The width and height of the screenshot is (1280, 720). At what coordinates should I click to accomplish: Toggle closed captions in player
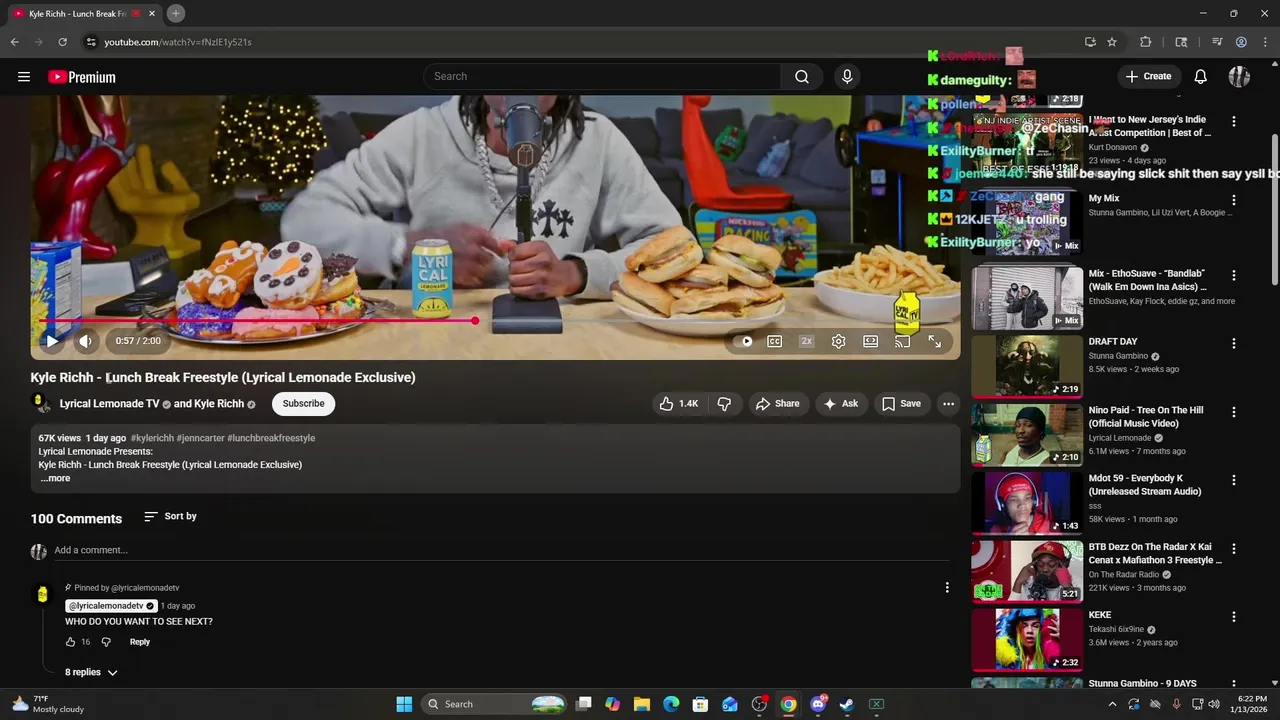pyautogui.click(x=774, y=341)
